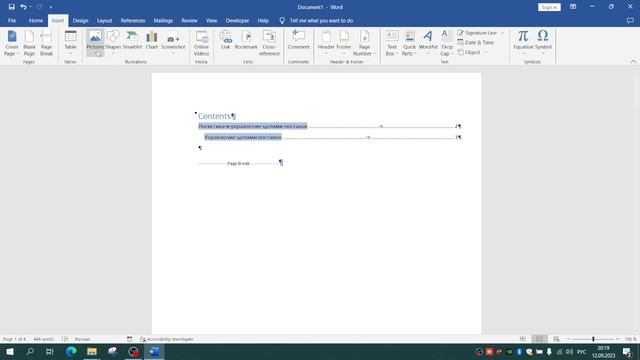Click the Page Break marker line
Screen dimensions: 640x360
[238, 163]
